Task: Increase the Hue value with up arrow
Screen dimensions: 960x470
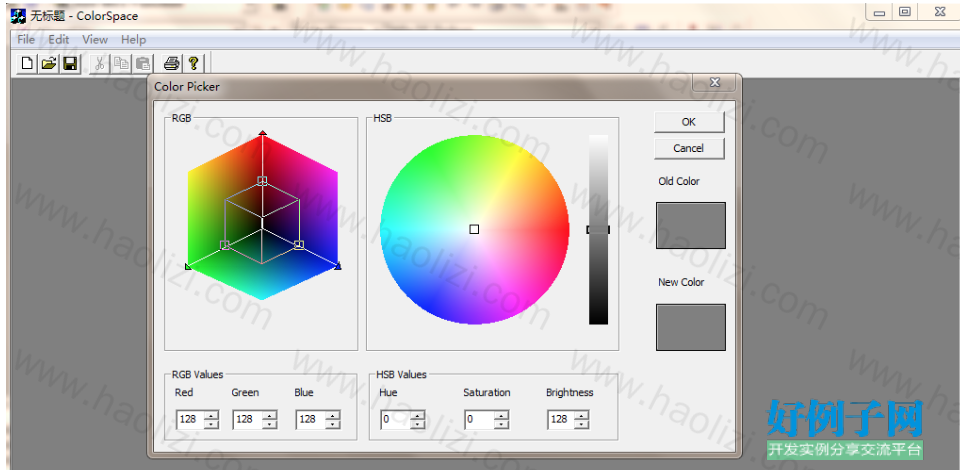Action: tap(418, 415)
